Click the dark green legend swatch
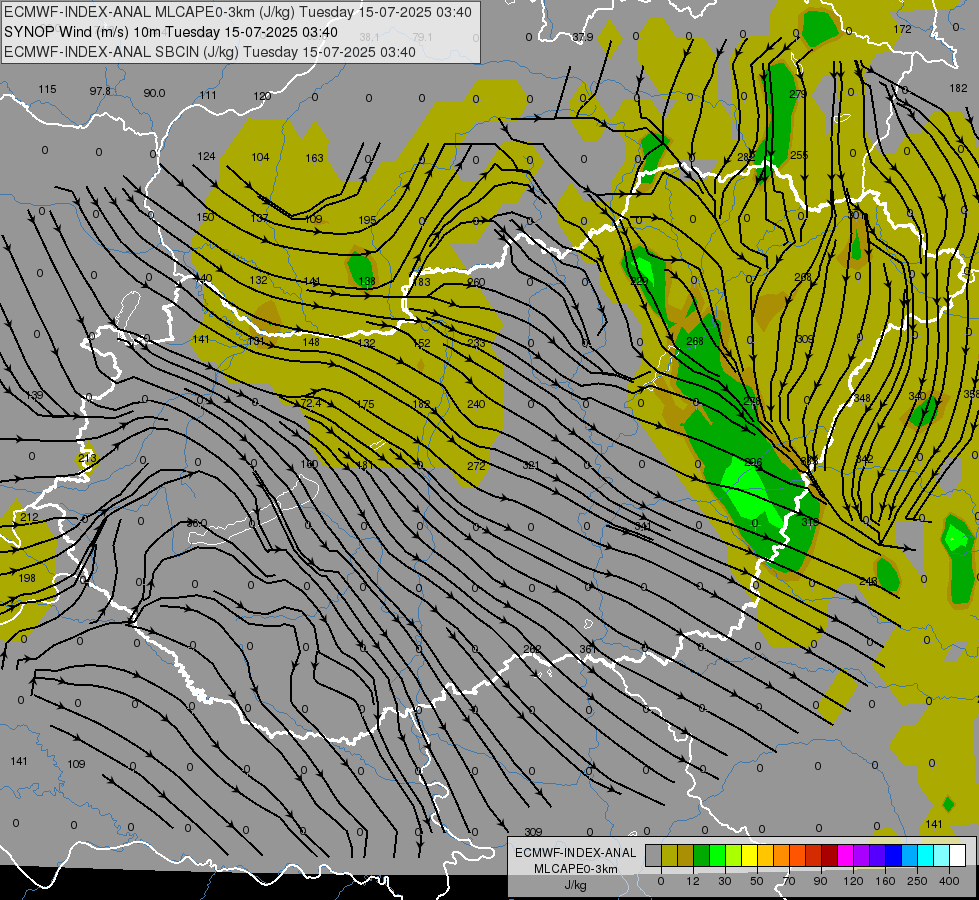Screen dimensions: 979x900 [702, 855]
